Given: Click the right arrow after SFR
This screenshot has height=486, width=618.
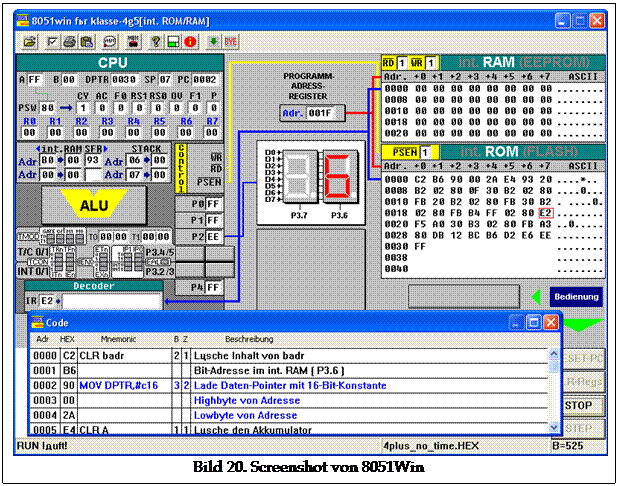Looking at the screenshot, I should [105, 149].
